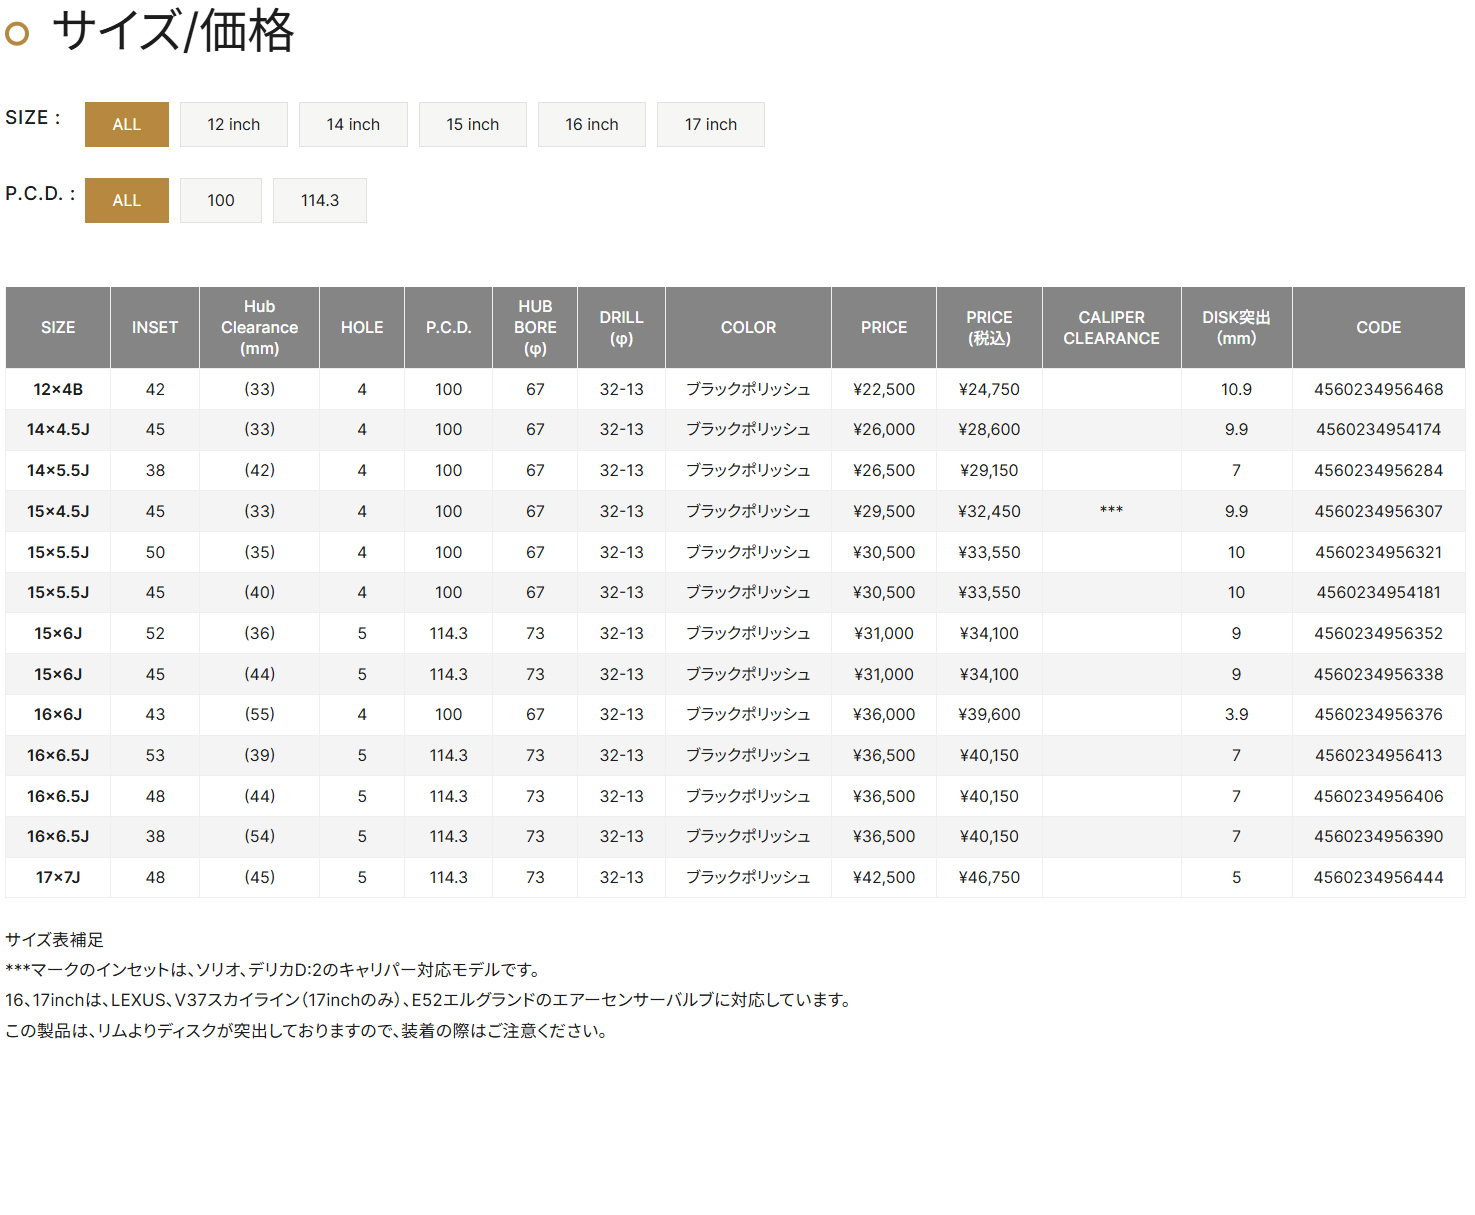This screenshot has width=1475, height=1215.
Task: Filter wheels by 12 inch size
Action: coord(233,124)
